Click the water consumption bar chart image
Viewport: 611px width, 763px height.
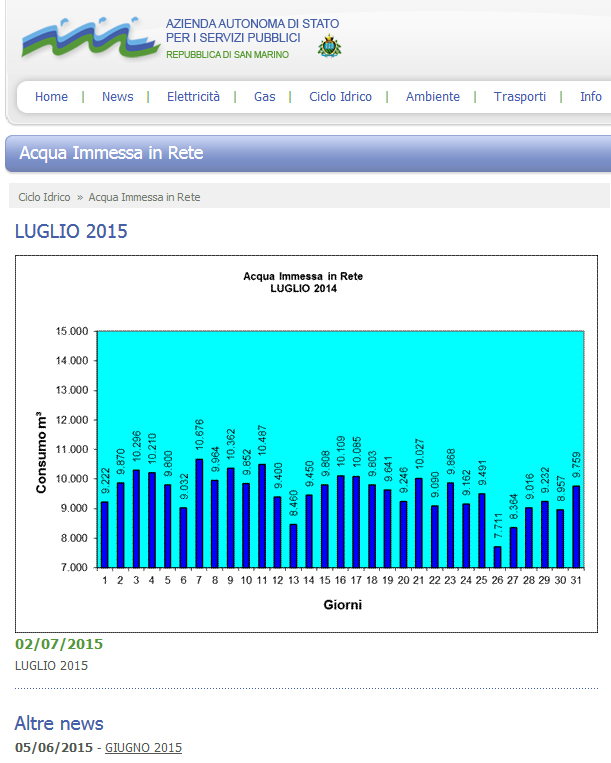click(x=306, y=443)
